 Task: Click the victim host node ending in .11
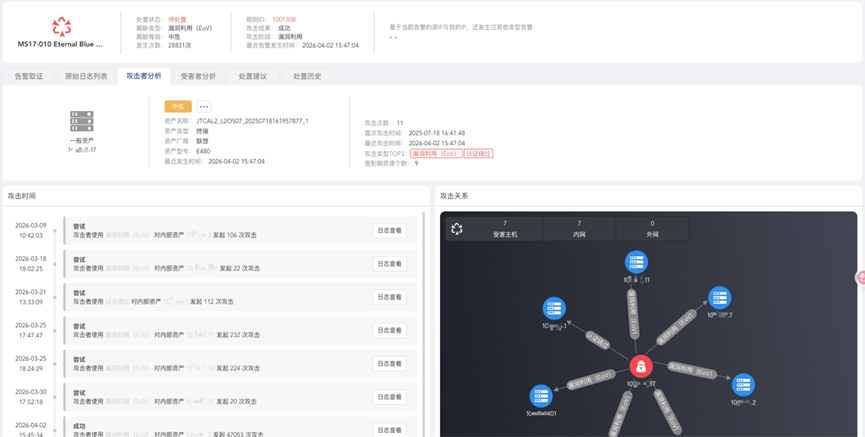636,262
